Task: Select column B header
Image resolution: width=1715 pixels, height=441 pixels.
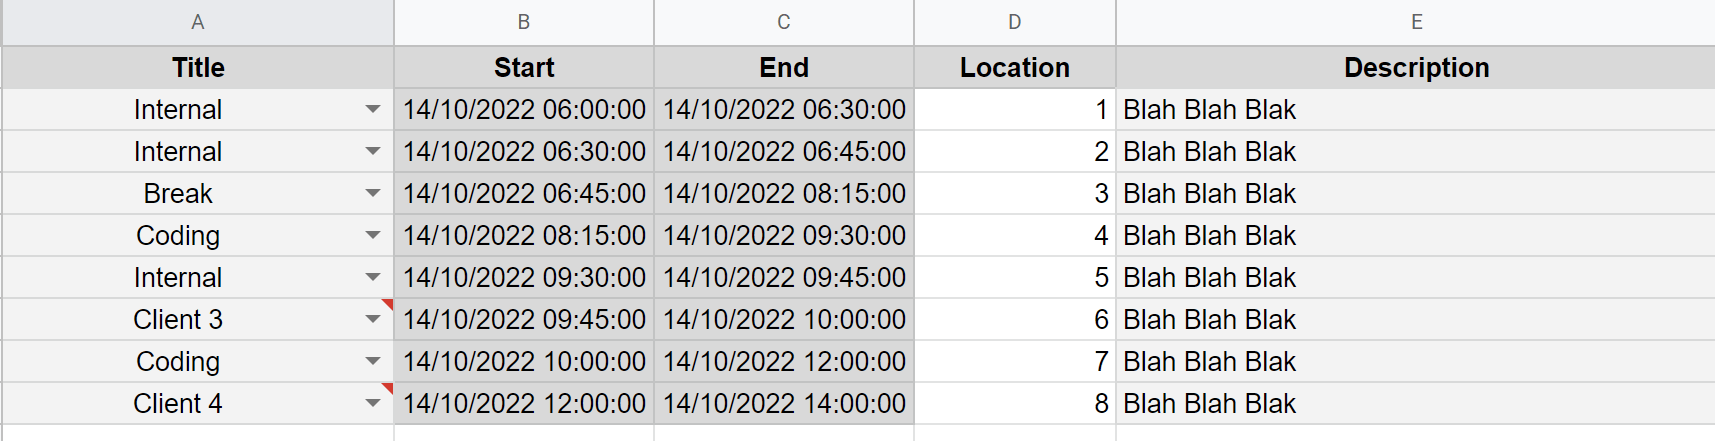Action: [x=524, y=22]
